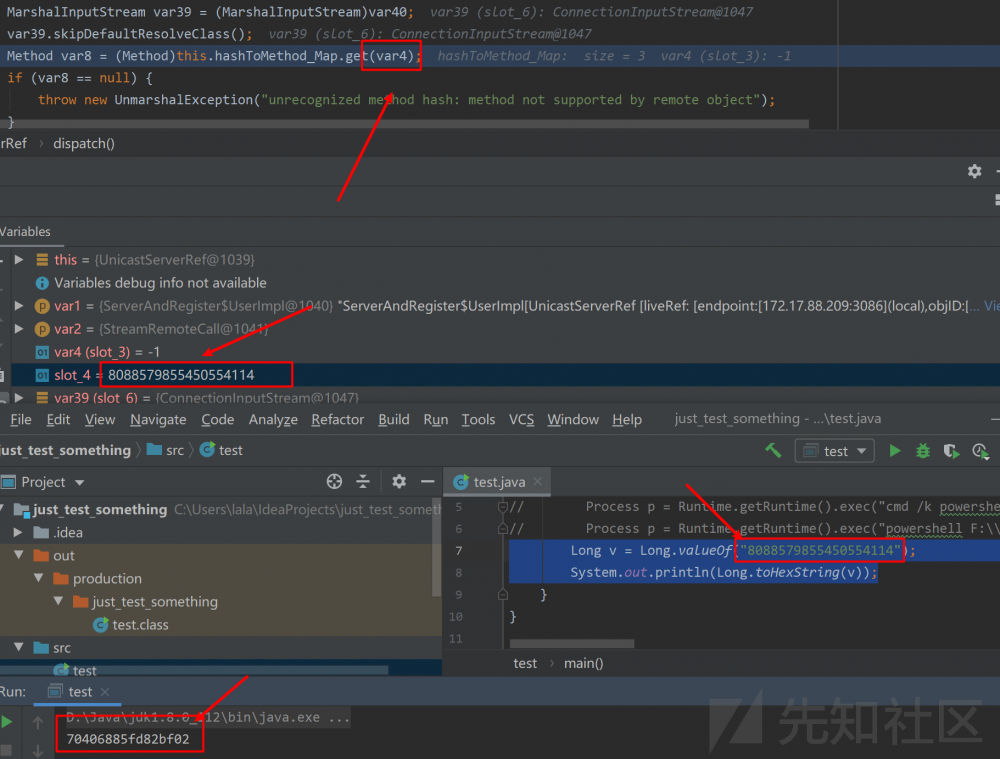This screenshot has width=1000, height=759.
Task: Click the test class breadcrumb in navigation bar
Action: tap(221, 450)
